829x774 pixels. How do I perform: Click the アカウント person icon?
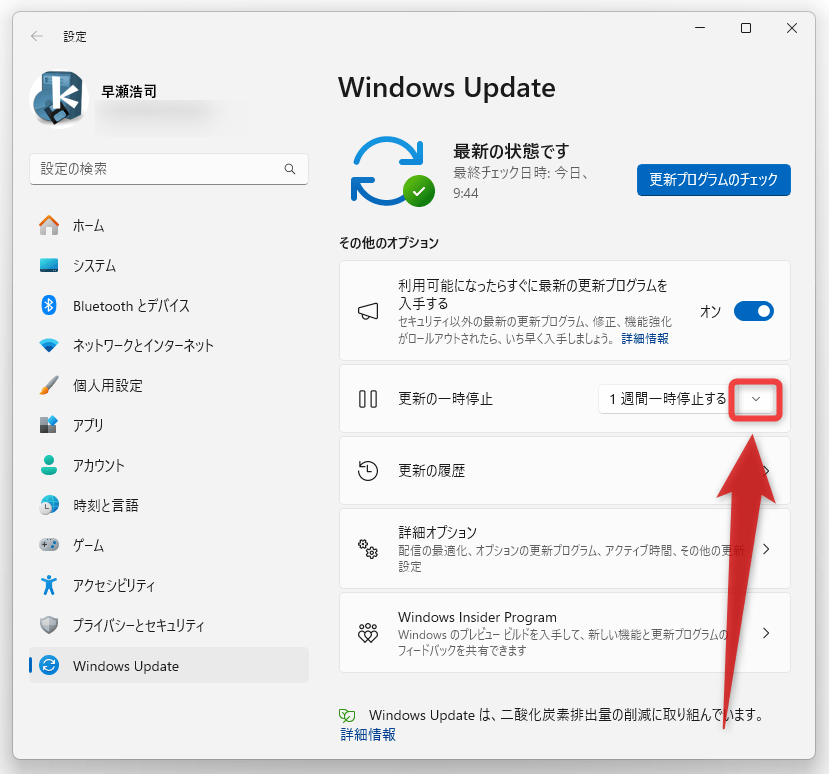click(49, 465)
